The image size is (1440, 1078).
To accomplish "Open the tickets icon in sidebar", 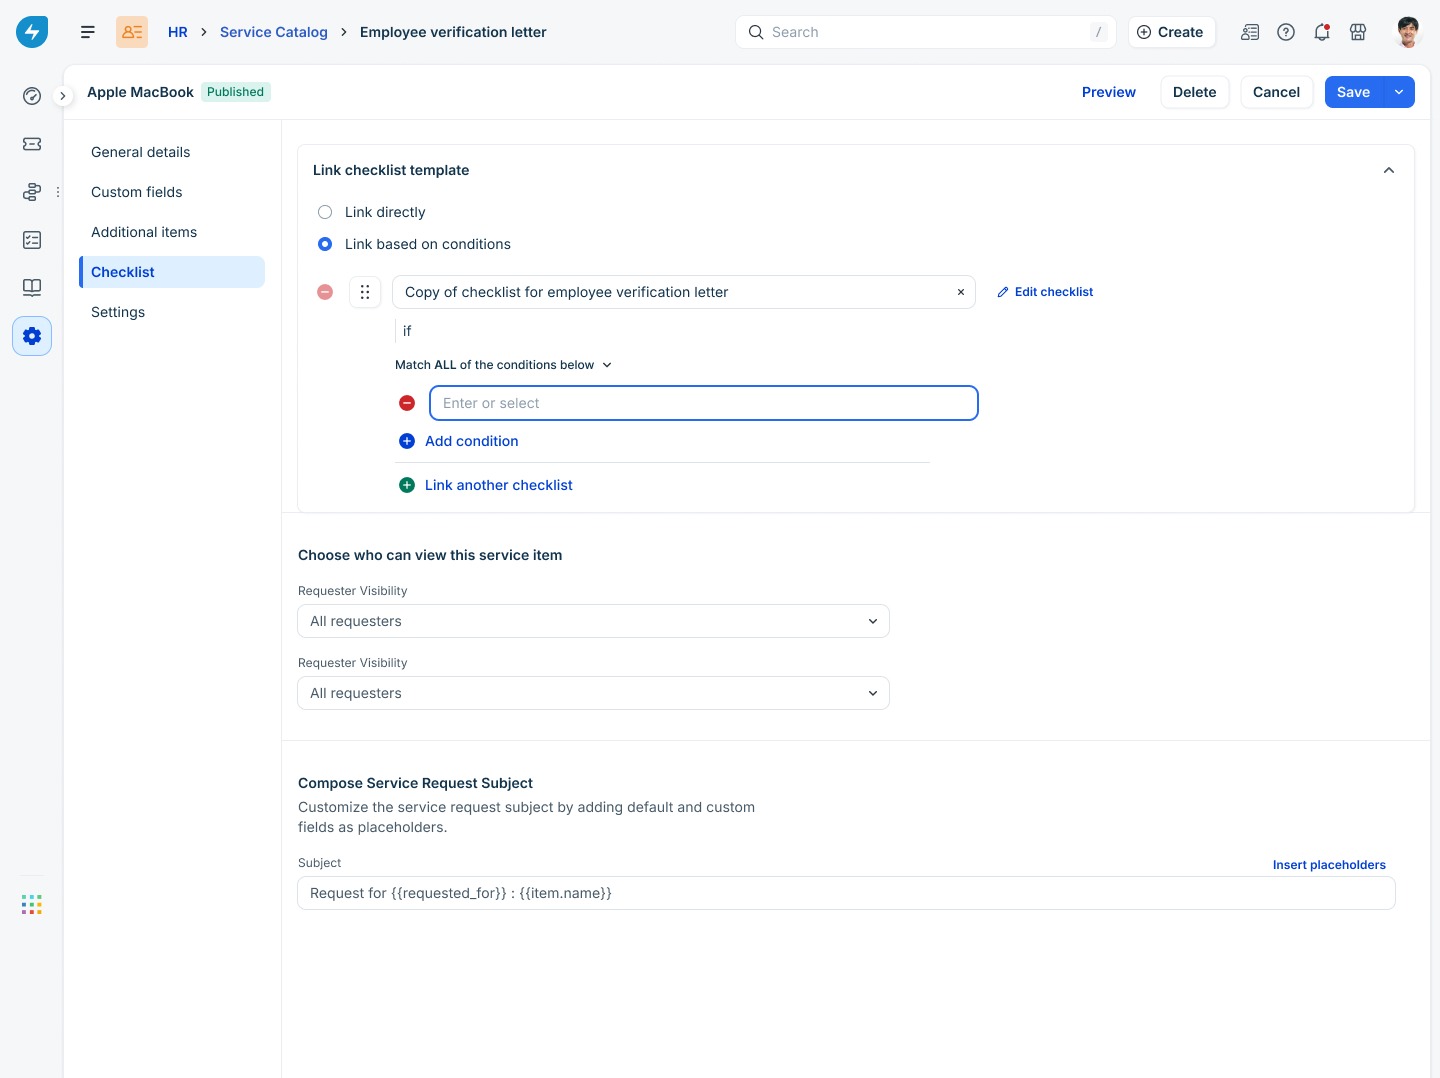I will pyautogui.click(x=32, y=144).
